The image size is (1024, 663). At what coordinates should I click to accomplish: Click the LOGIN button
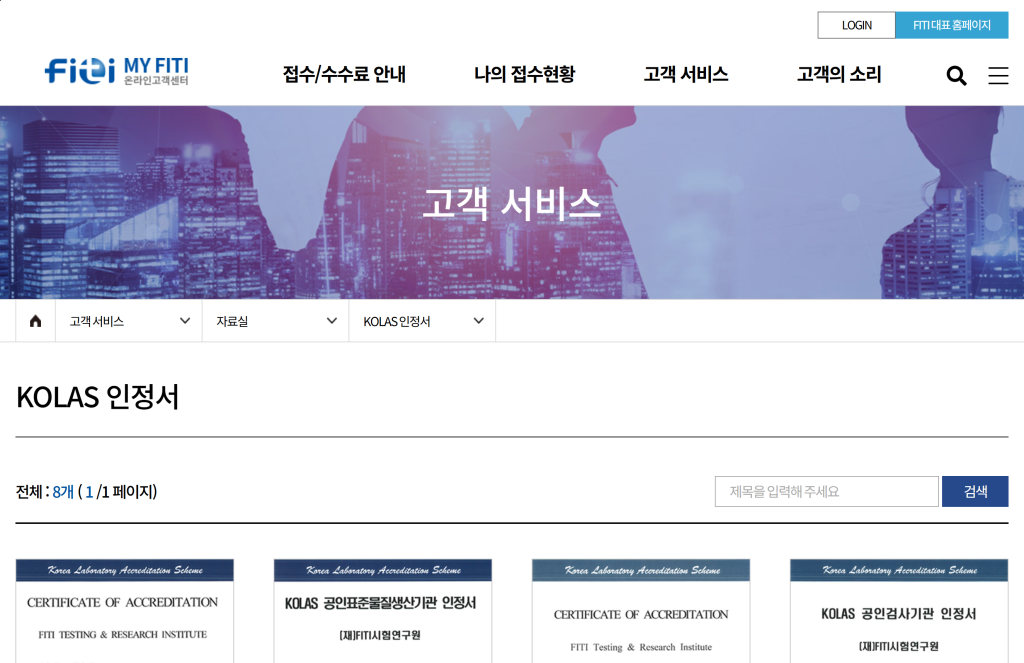[x=856, y=25]
